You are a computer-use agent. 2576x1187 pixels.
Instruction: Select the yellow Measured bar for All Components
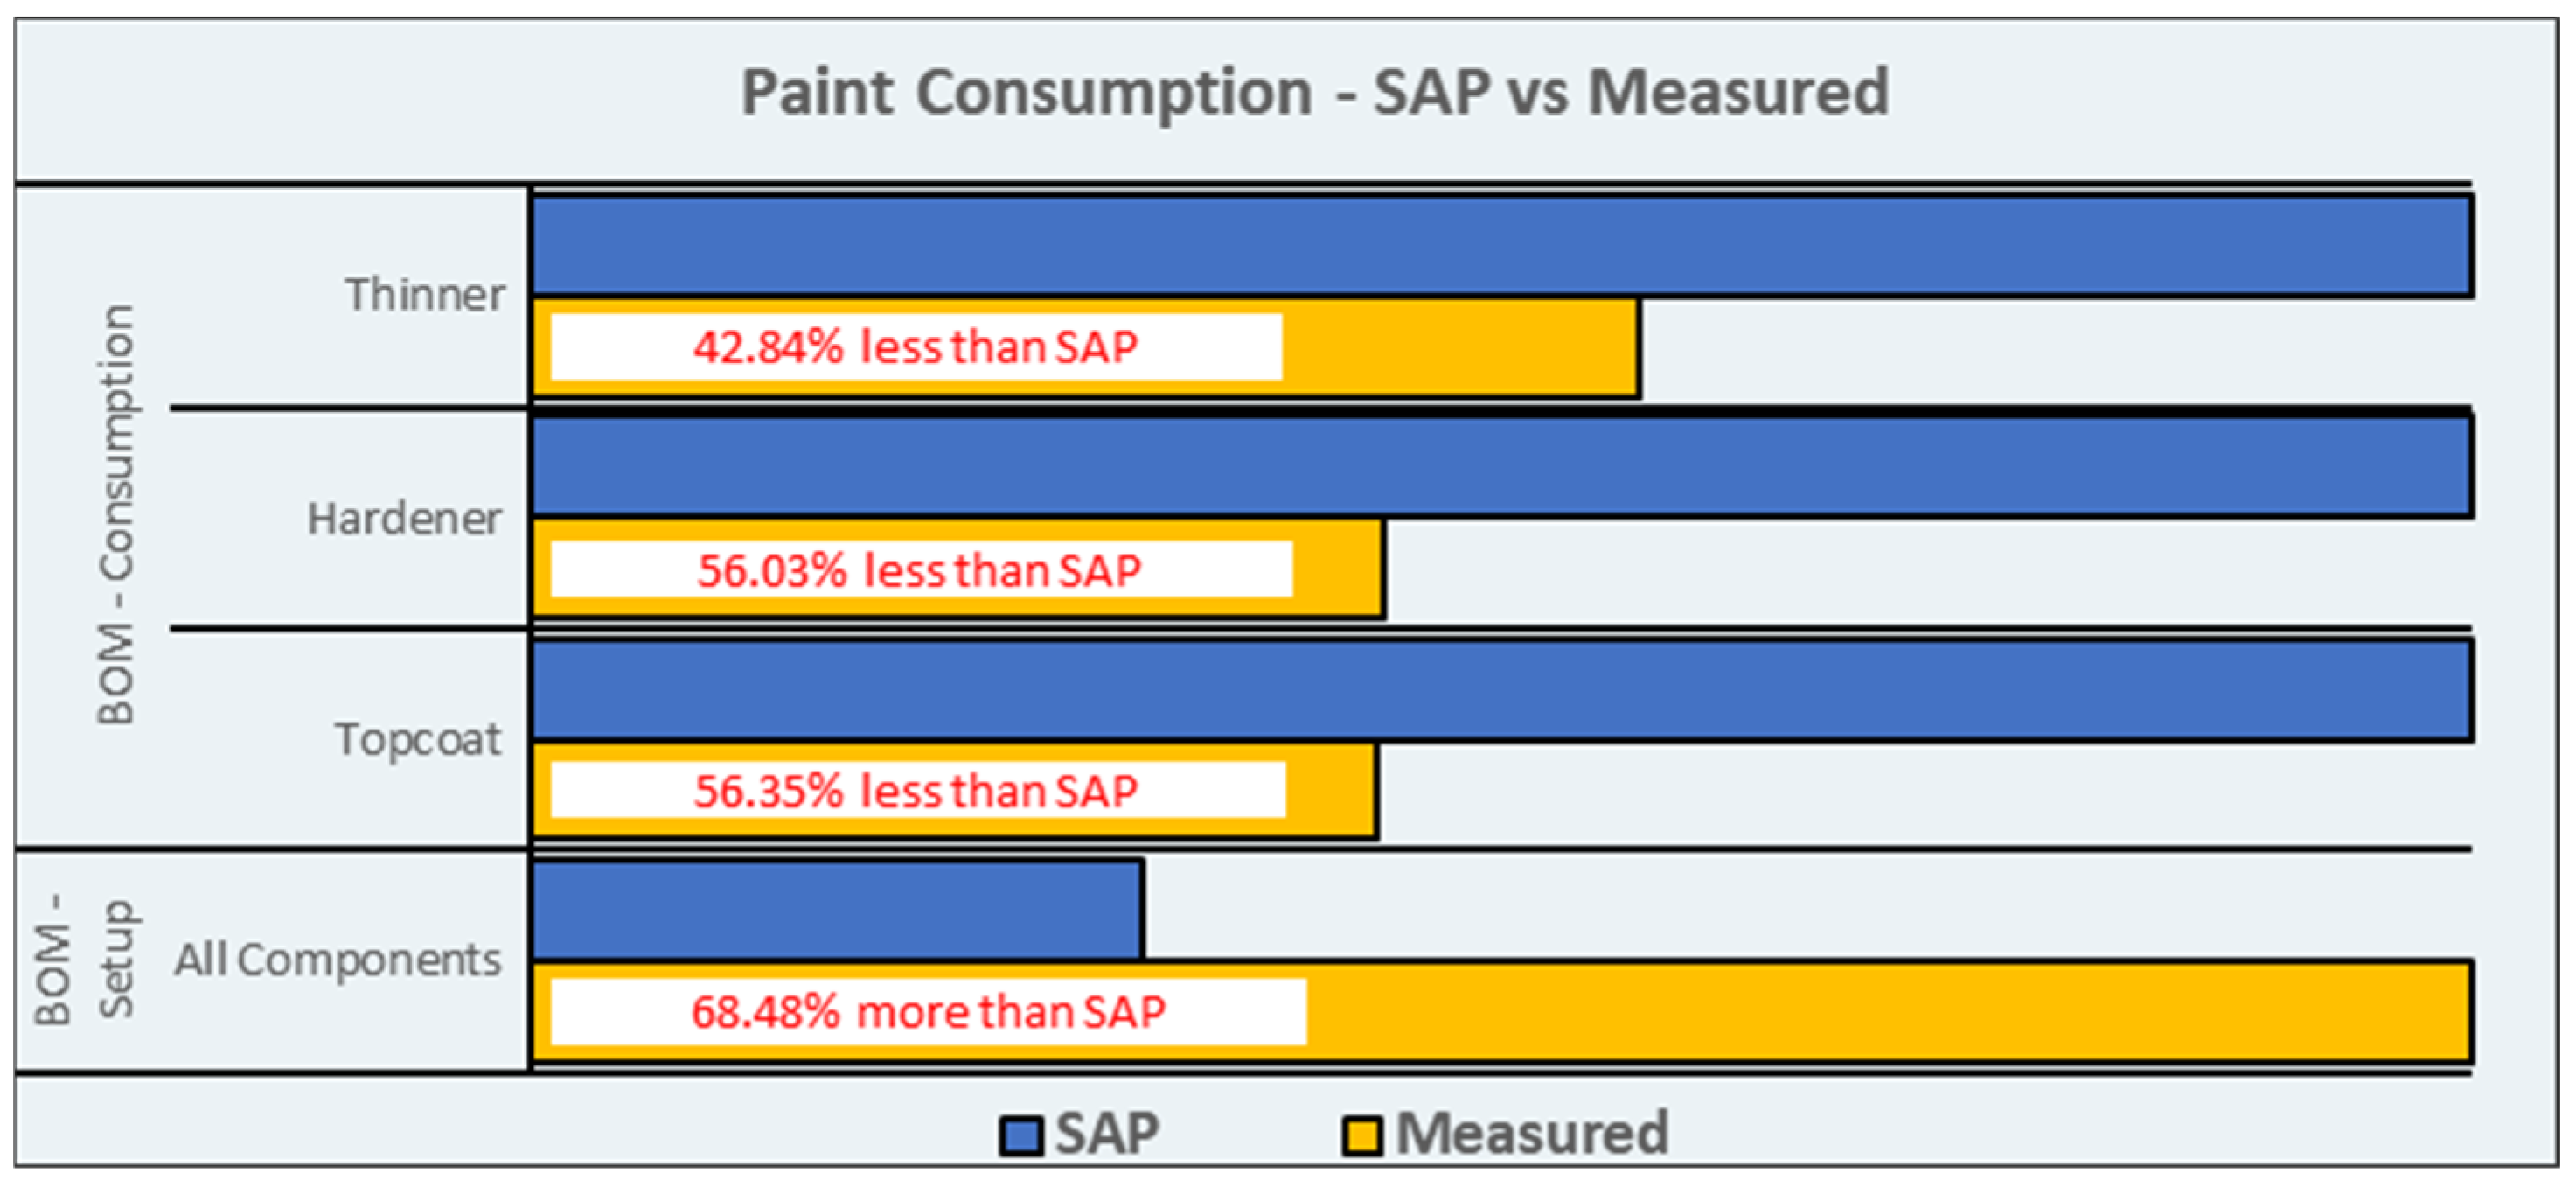[x=1880, y=1011]
